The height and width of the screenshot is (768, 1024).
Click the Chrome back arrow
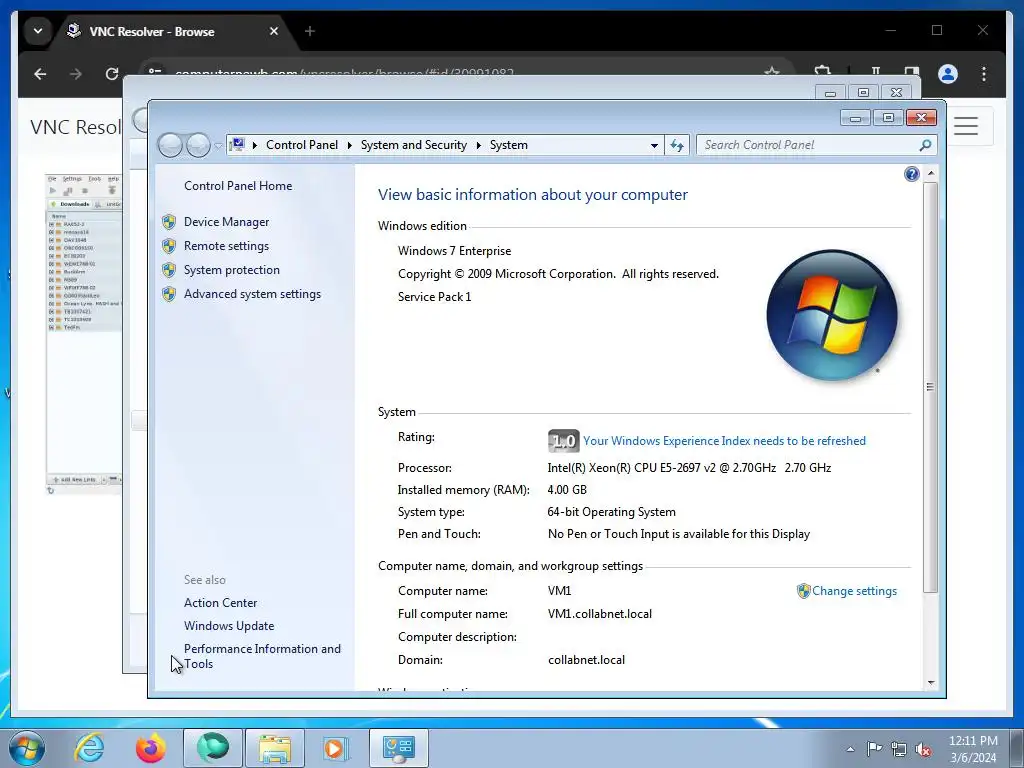(x=40, y=74)
